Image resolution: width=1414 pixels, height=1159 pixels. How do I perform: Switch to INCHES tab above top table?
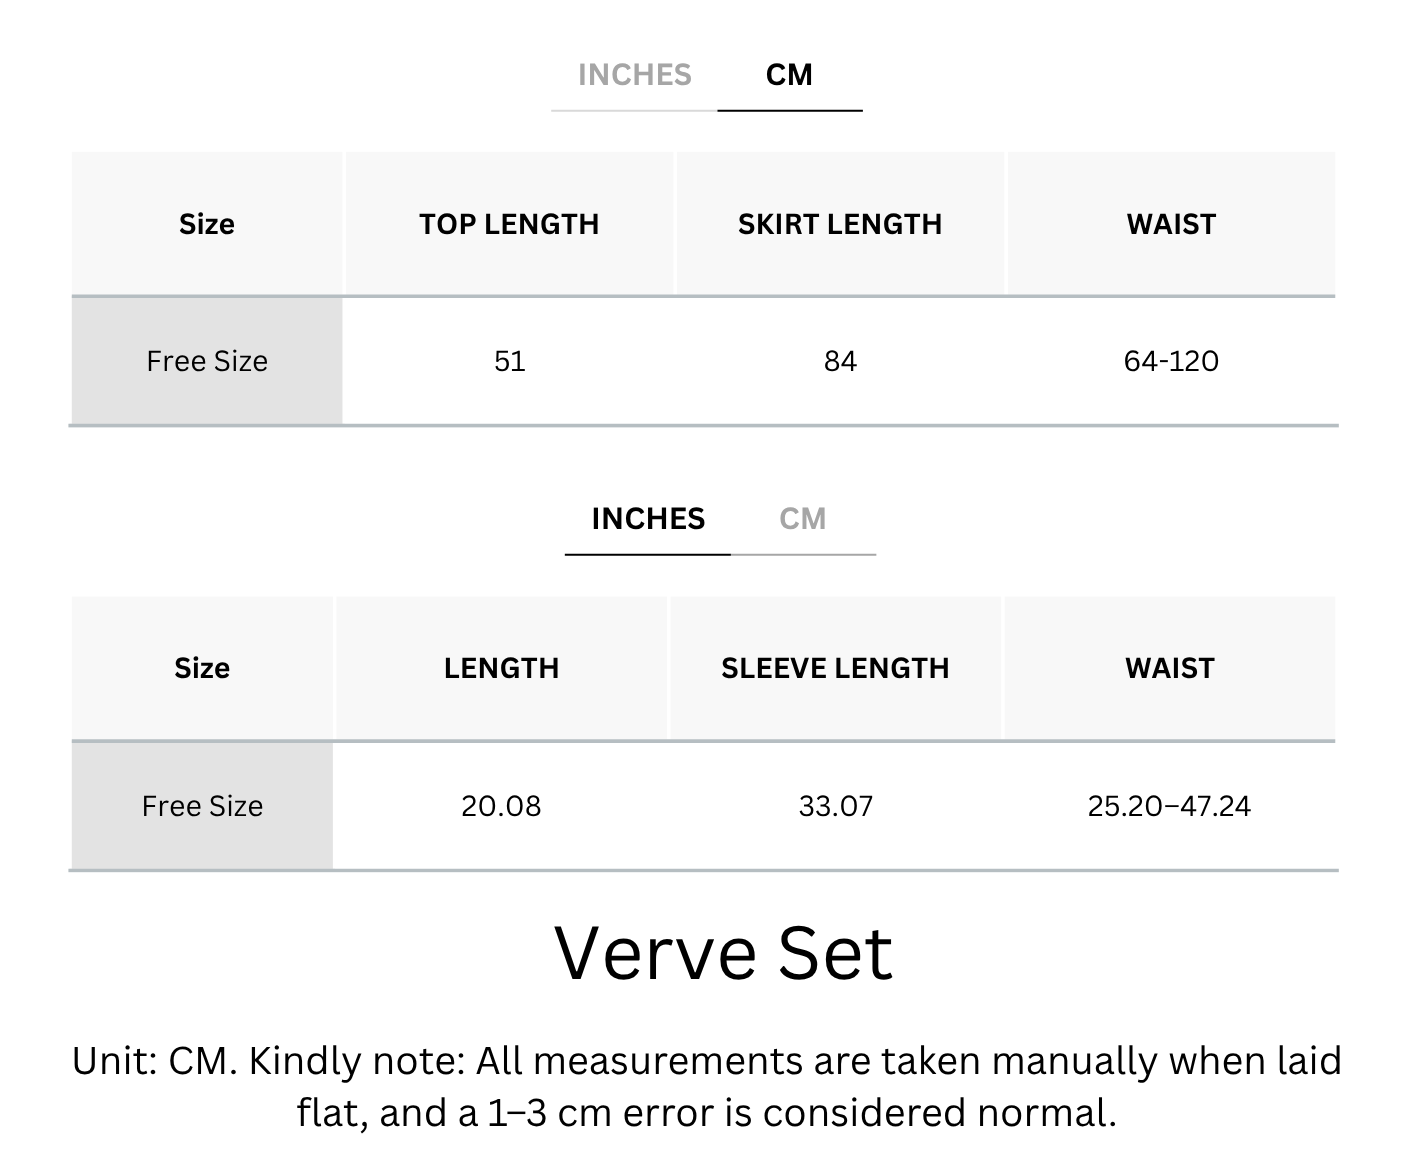coord(634,75)
